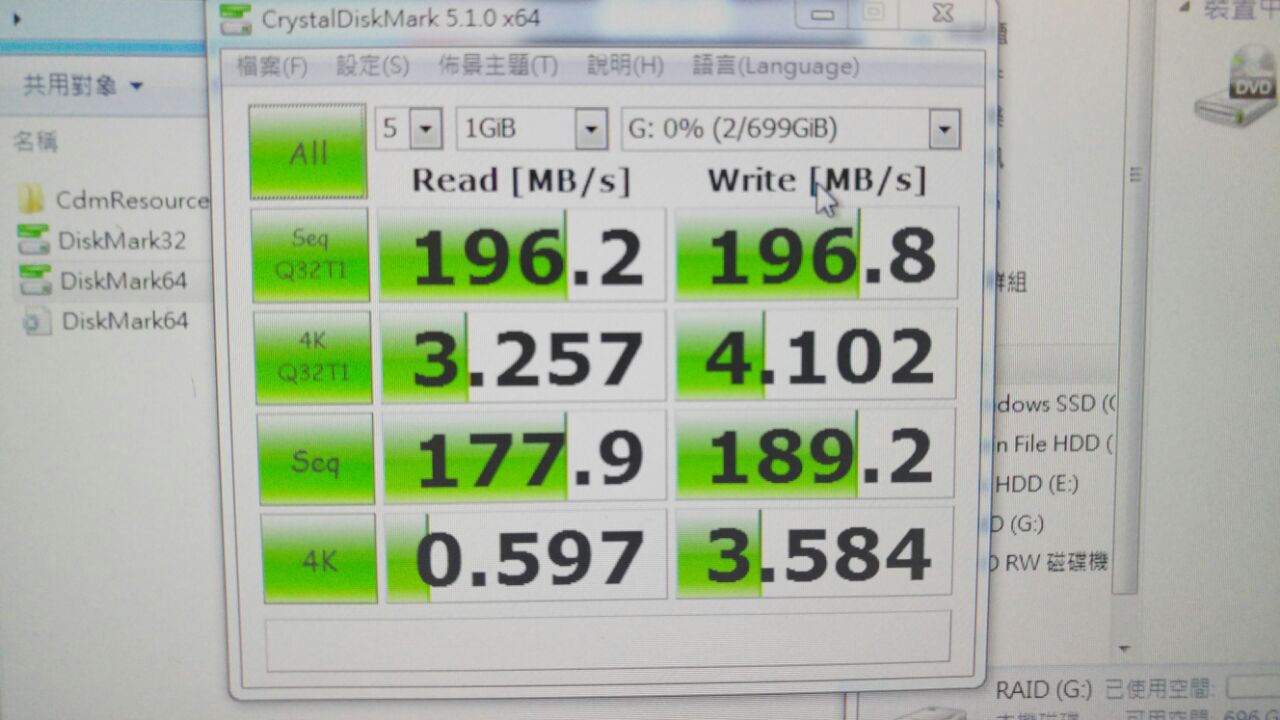Click the Seq Q32T1 write value 196.8
The width and height of the screenshot is (1280, 720).
tap(817, 253)
